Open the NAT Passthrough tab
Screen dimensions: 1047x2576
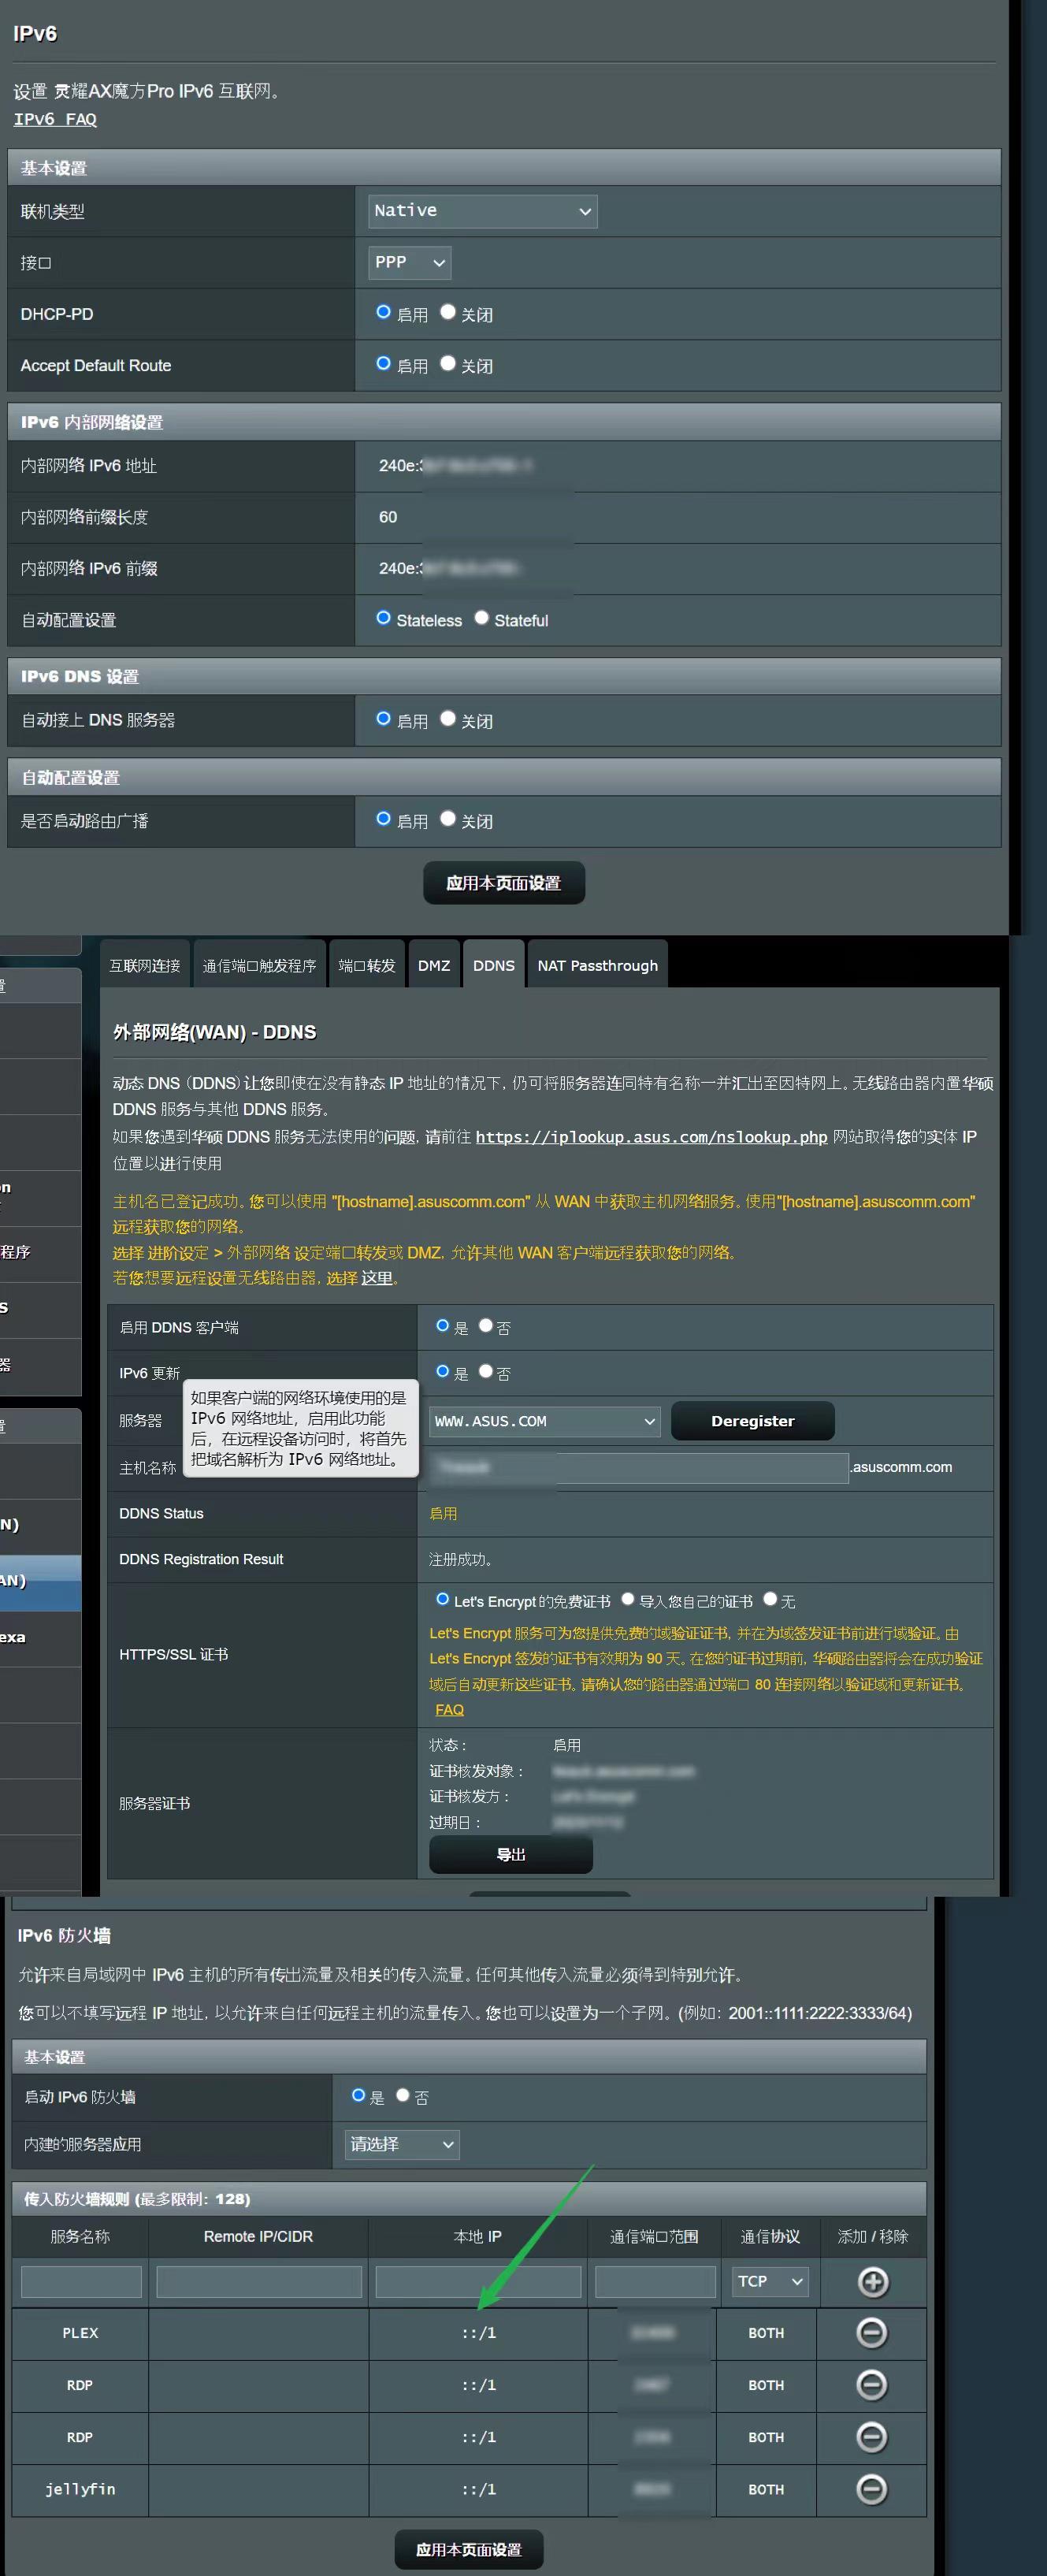pos(597,965)
